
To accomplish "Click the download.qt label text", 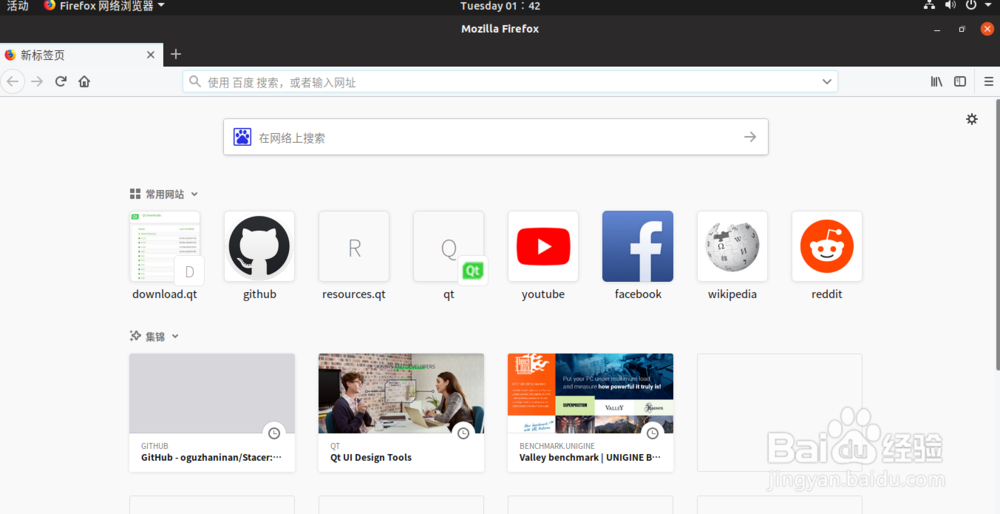I will point(165,294).
